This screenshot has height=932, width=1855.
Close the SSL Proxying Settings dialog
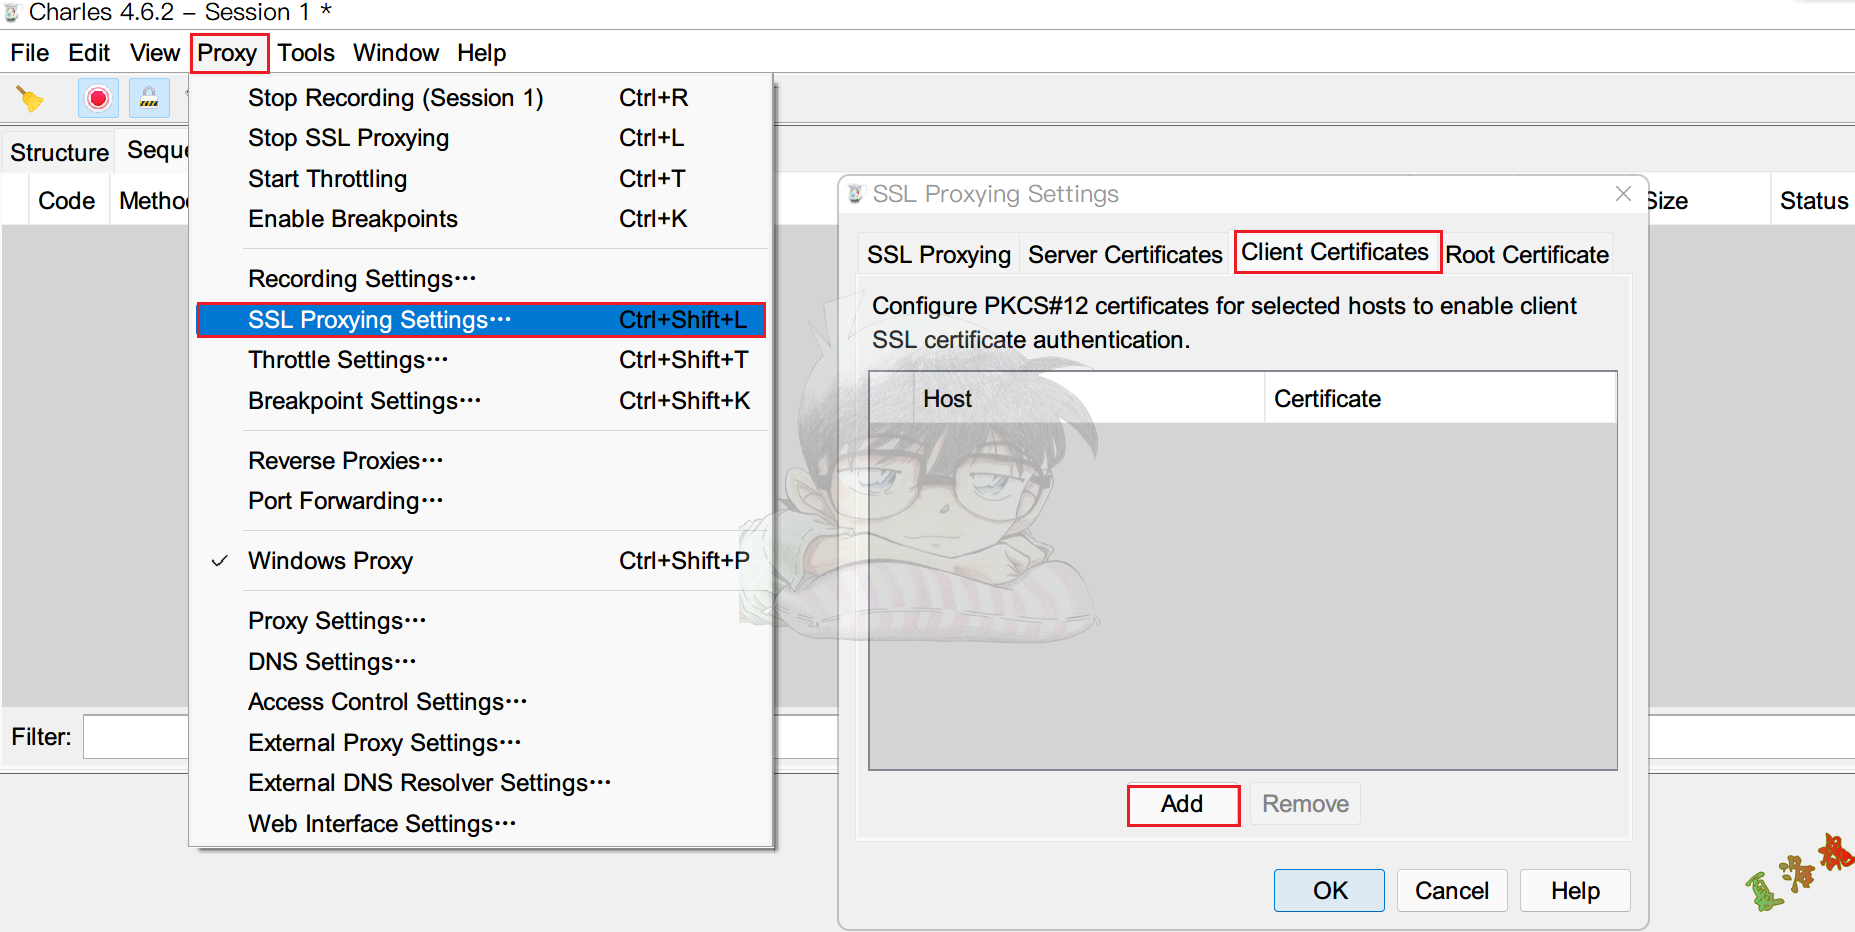[x=1623, y=194]
